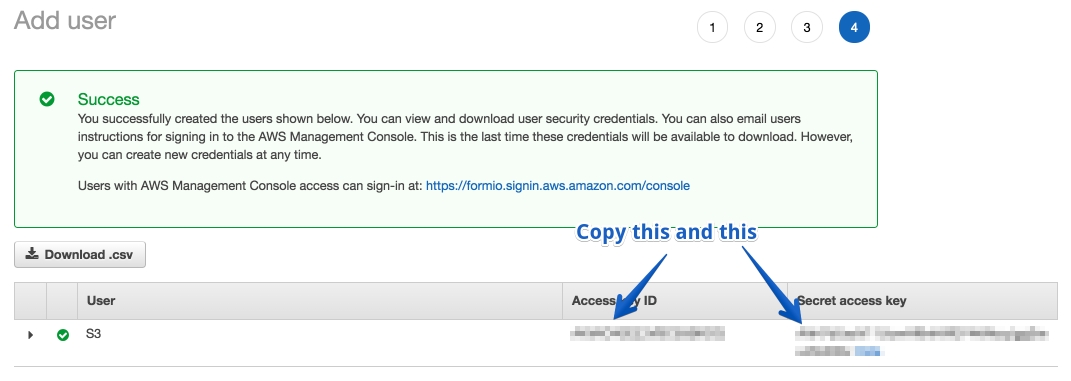Download the credentials .csv file
1071x381 pixels.
[80, 255]
